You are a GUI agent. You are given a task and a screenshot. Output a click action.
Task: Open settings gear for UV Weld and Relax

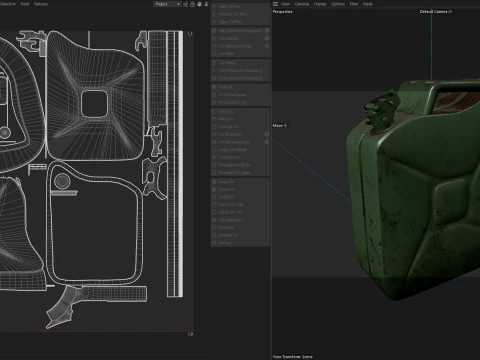(x=267, y=46)
